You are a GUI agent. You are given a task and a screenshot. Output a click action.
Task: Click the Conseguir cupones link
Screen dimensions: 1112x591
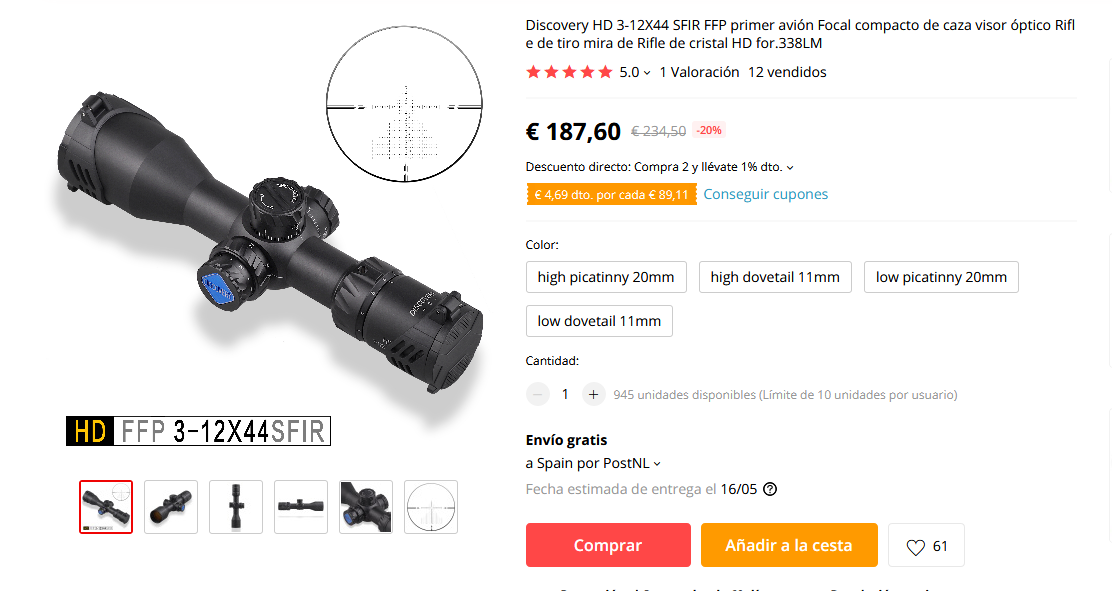(765, 194)
